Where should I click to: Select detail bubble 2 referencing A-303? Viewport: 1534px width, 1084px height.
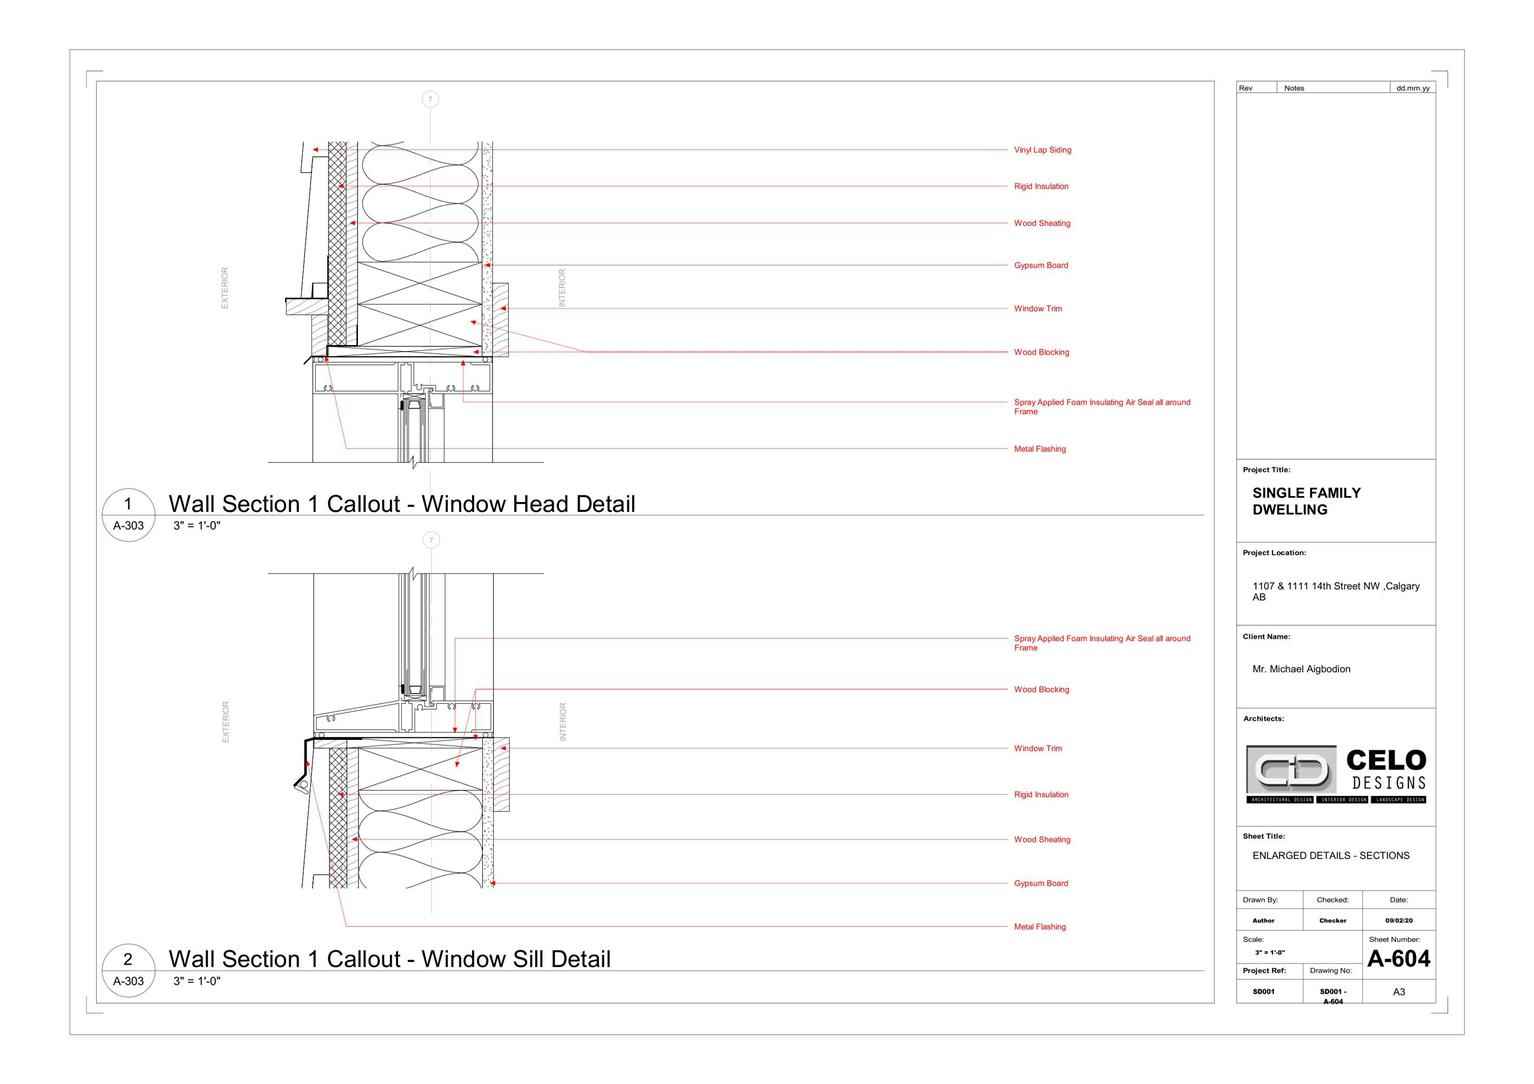(128, 970)
